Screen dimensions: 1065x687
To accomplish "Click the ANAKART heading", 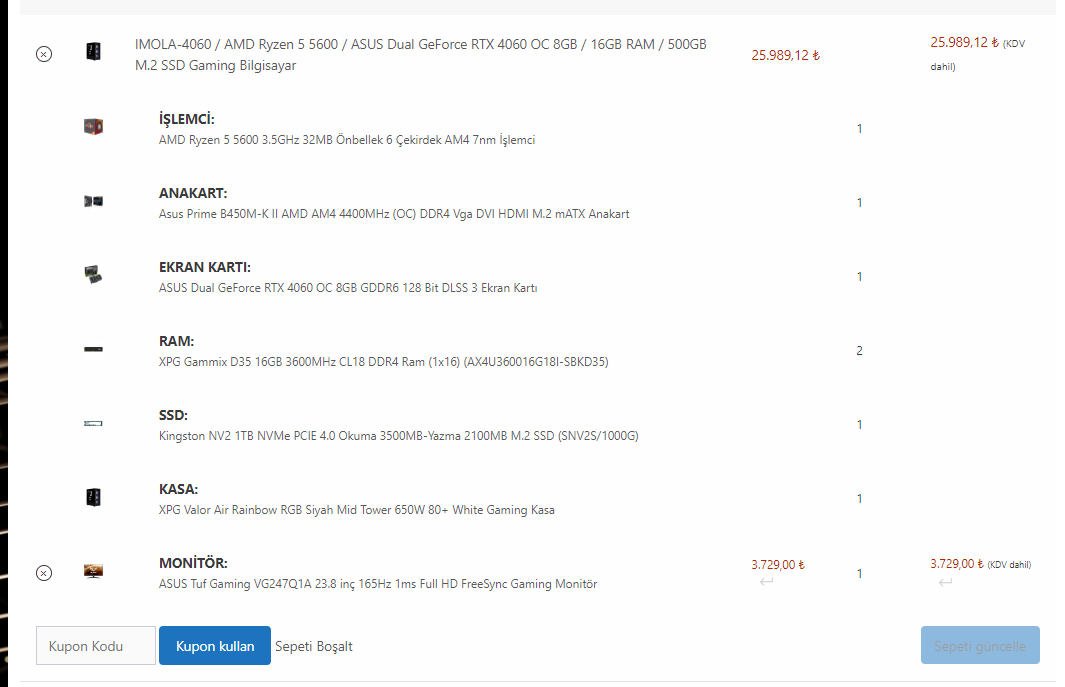I will pyautogui.click(x=193, y=194).
